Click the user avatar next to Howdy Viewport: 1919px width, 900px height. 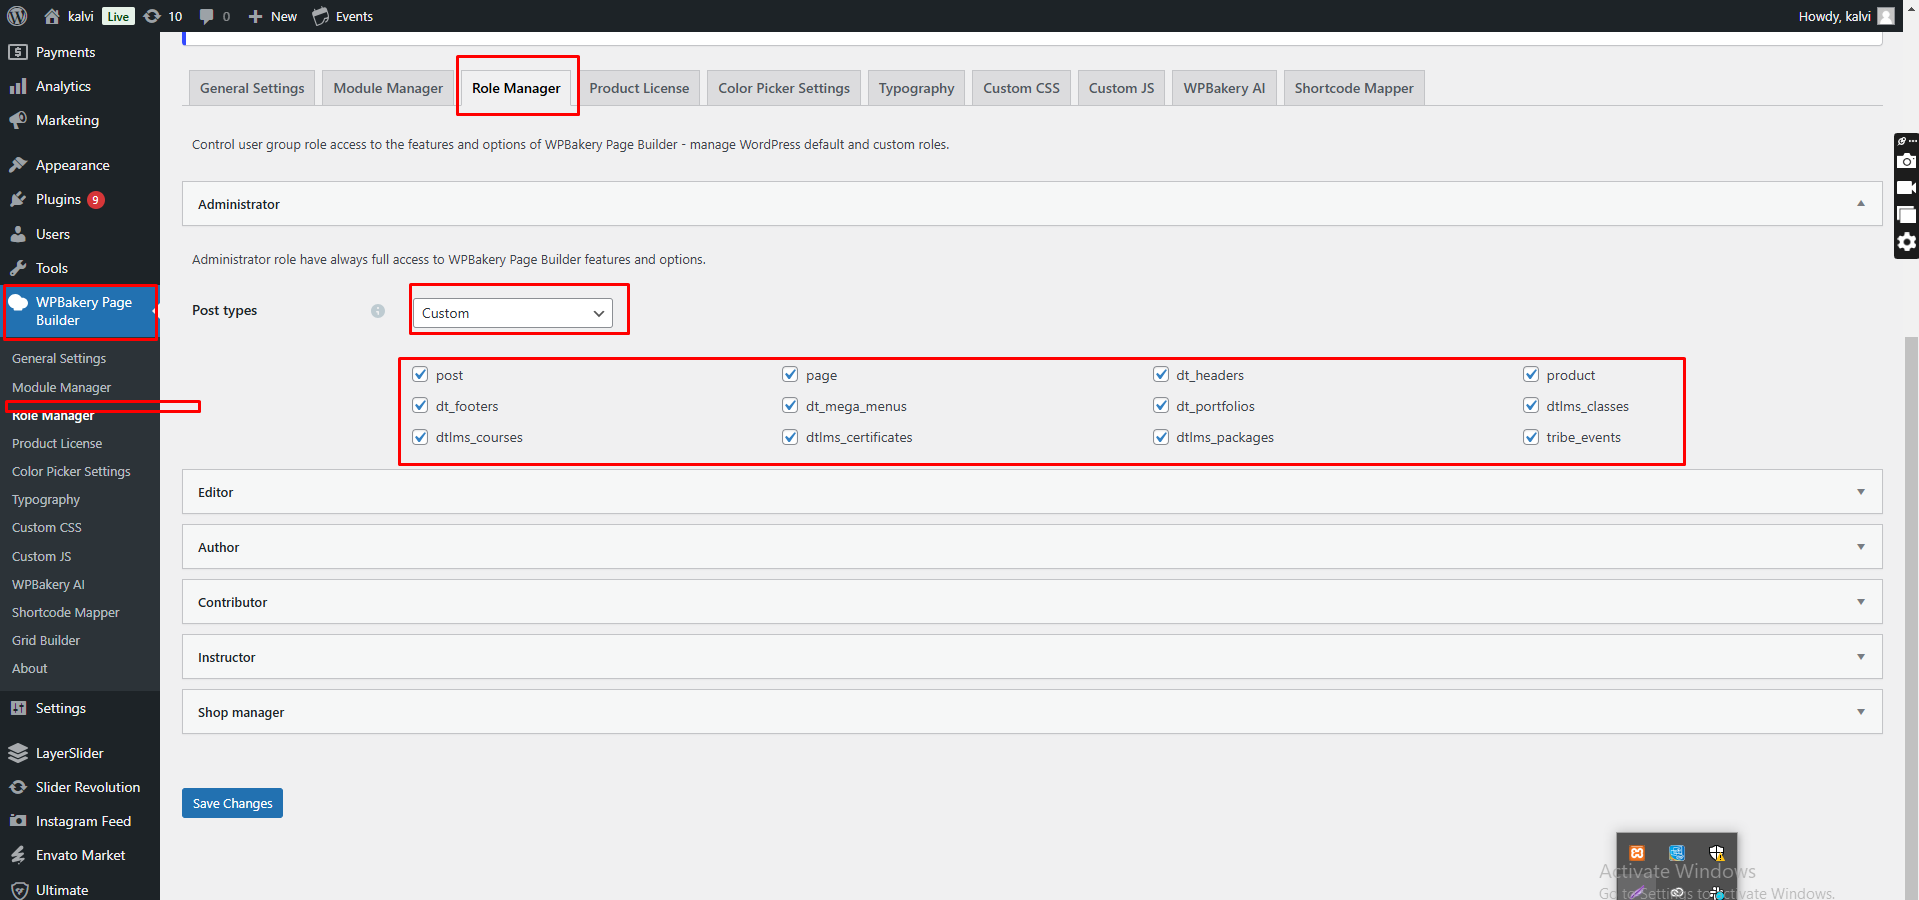[1886, 16]
